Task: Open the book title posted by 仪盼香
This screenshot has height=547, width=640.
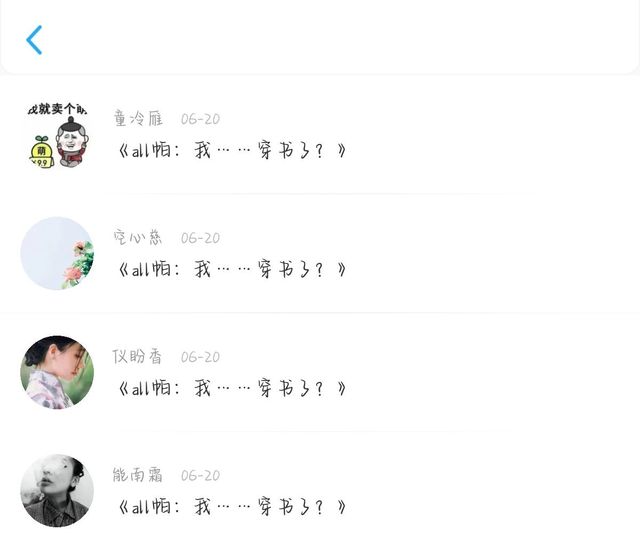Action: point(232,388)
